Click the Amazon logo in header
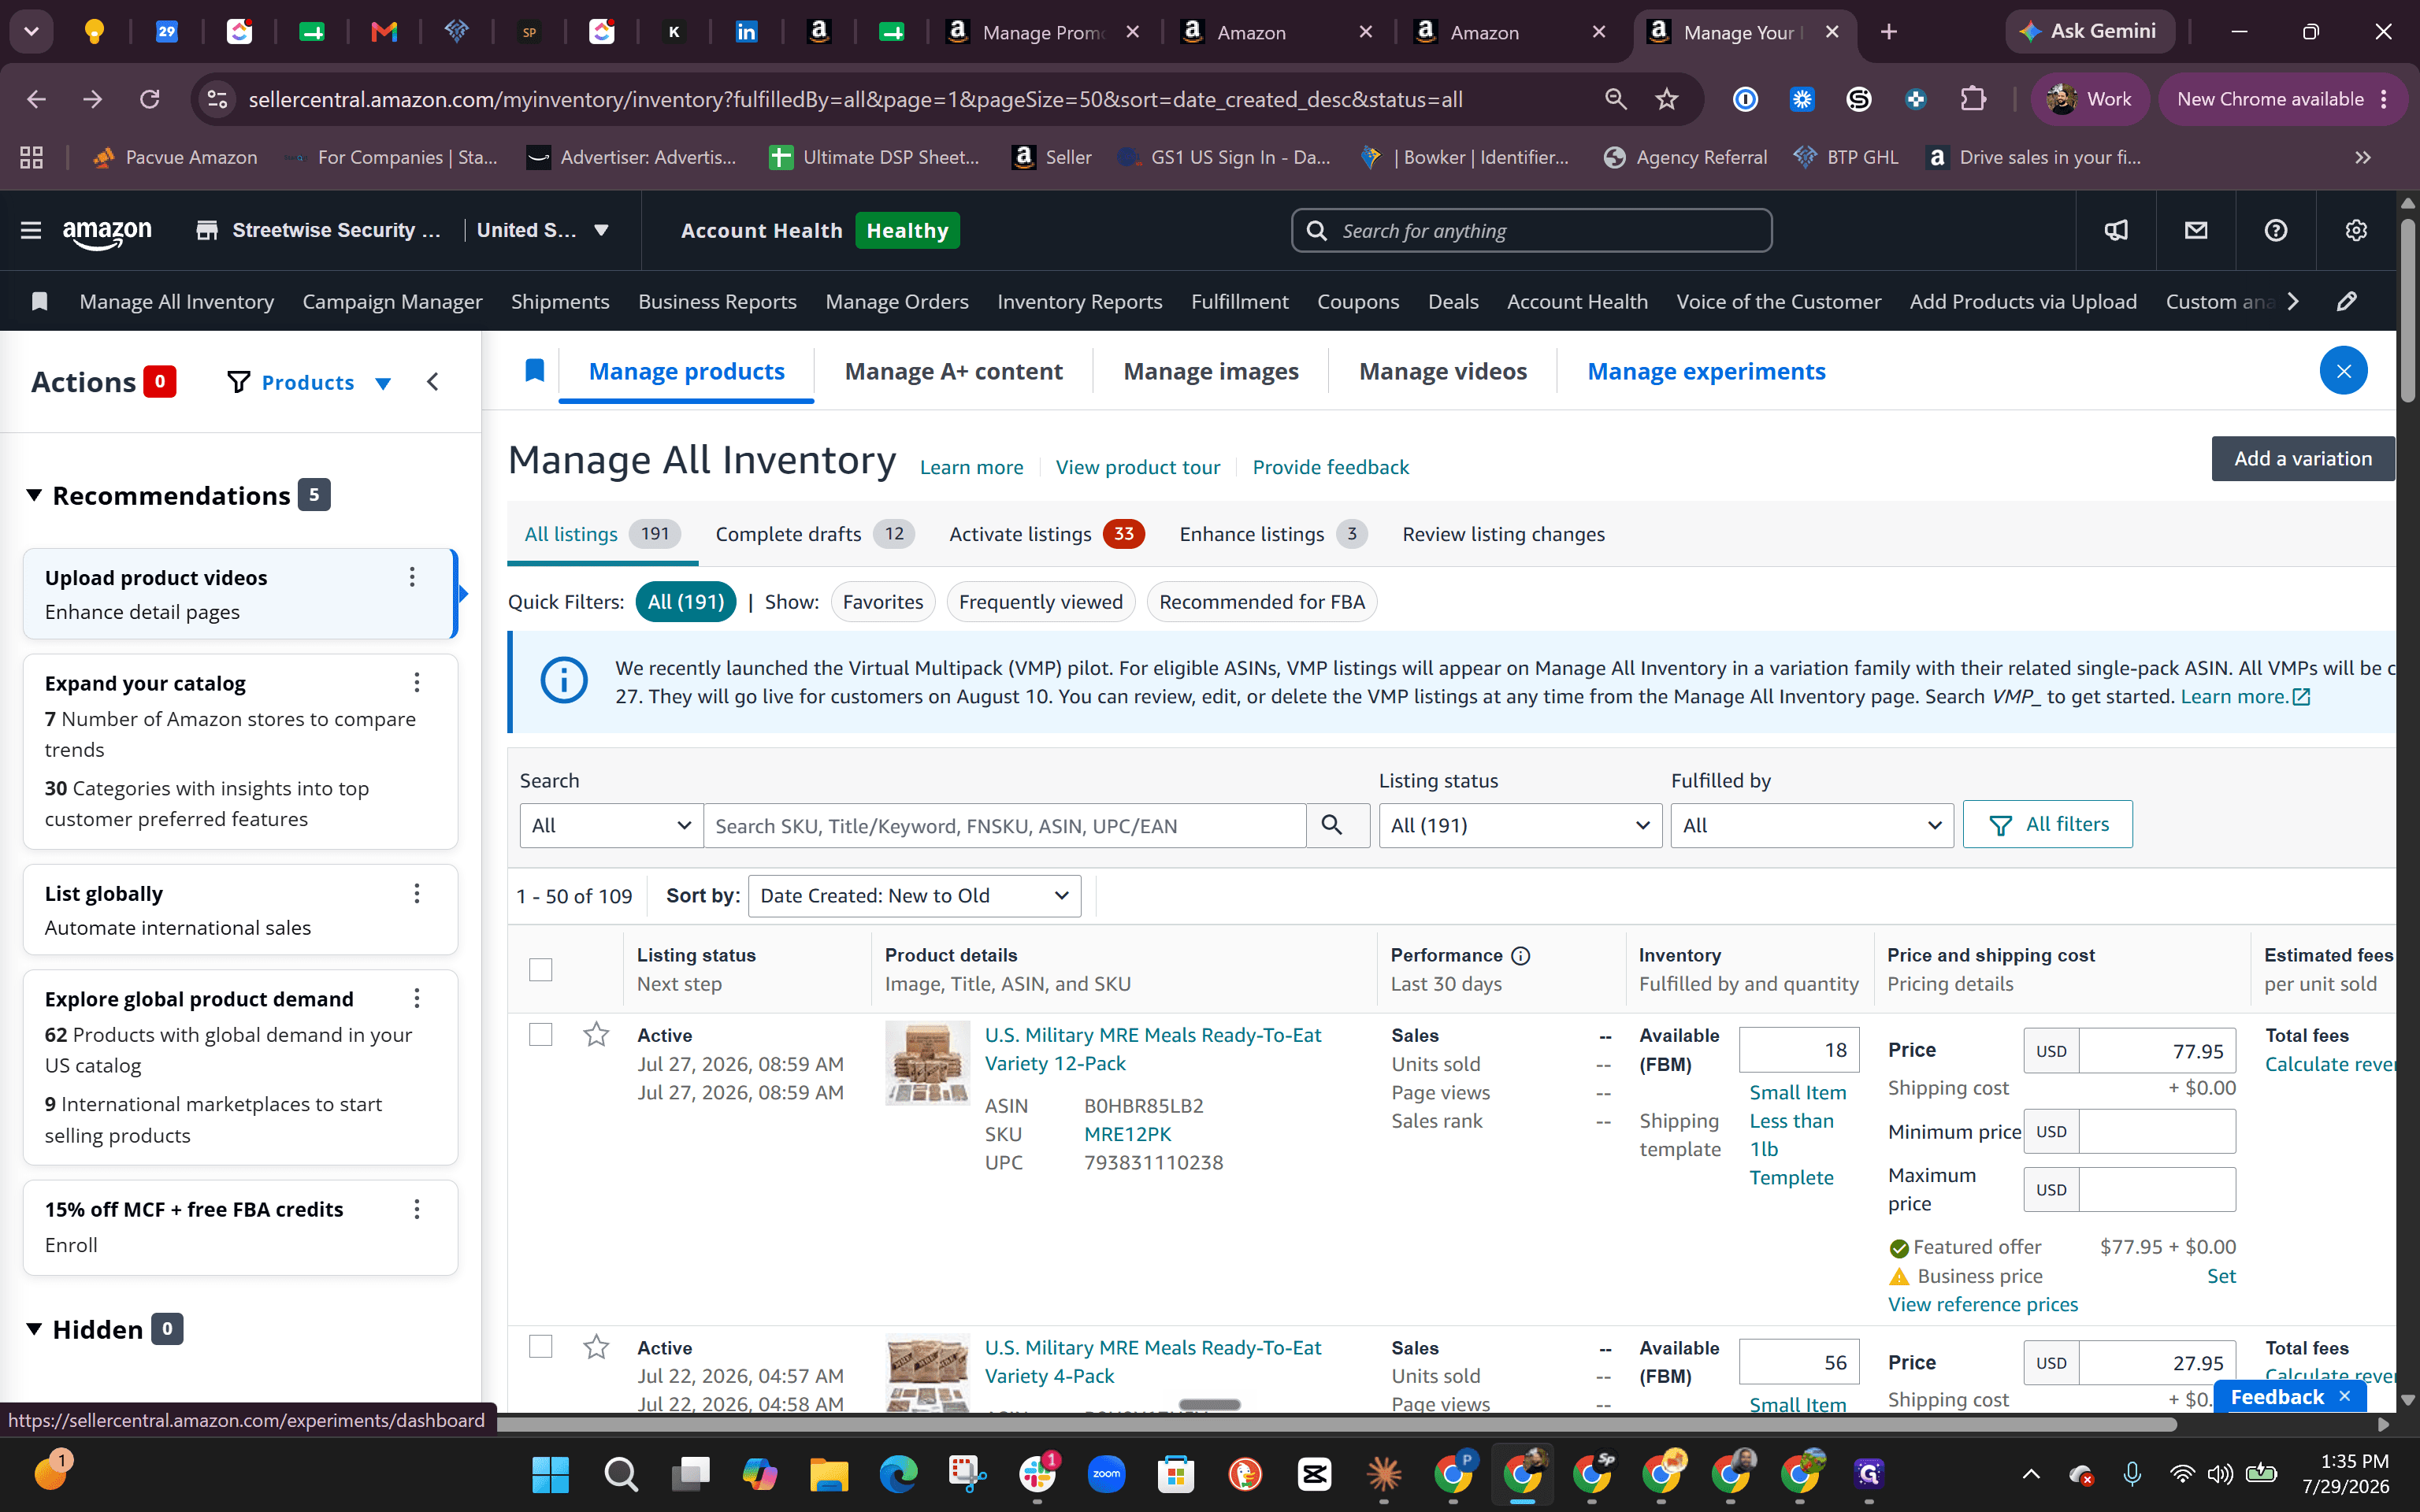 [107, 232]
